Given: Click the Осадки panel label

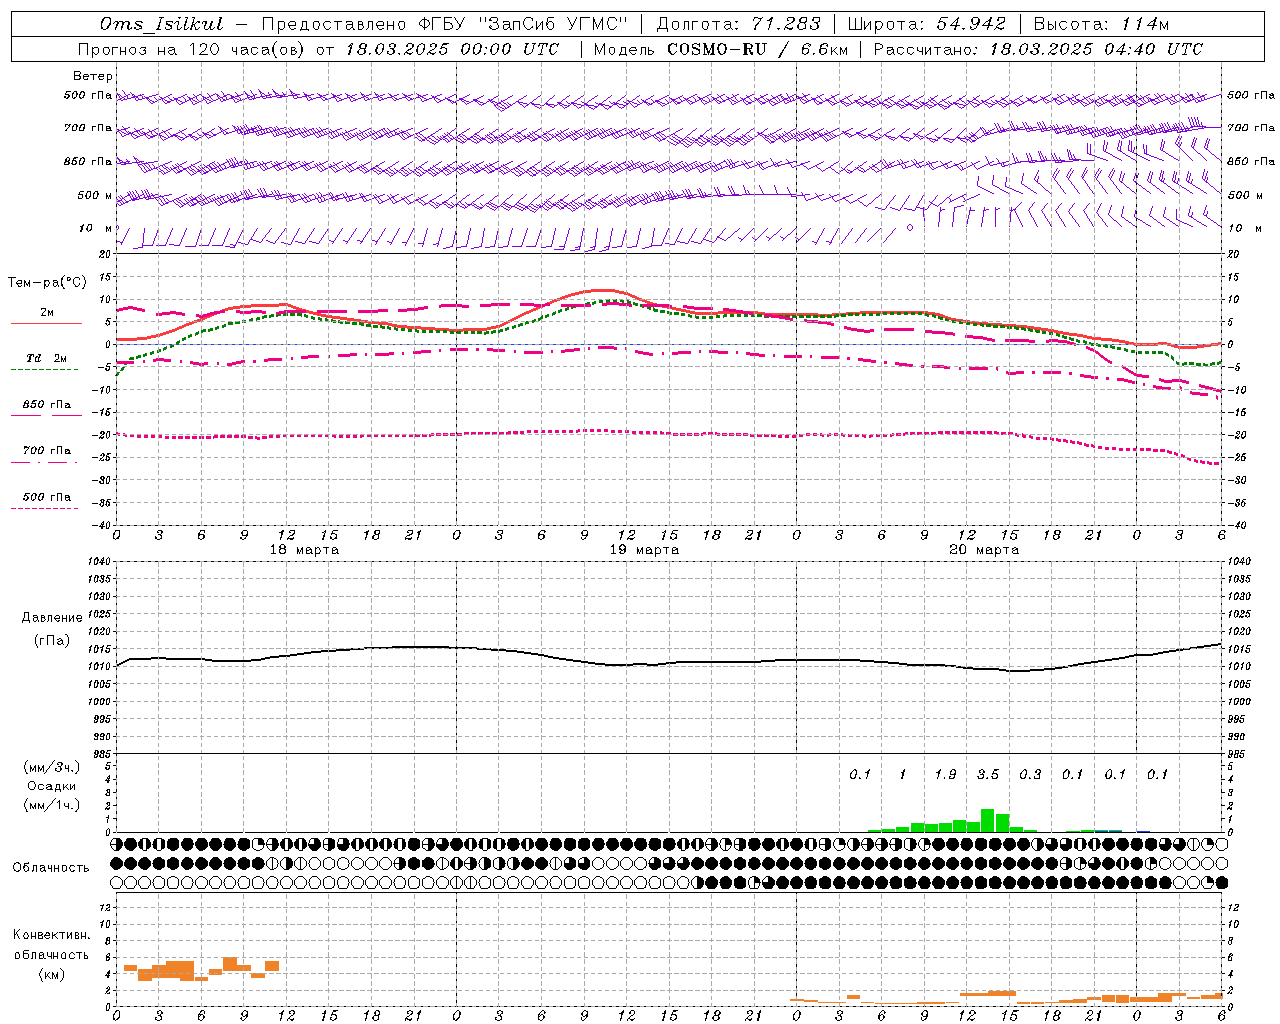Looking at the screenshot, I should [x=51, y=786].
